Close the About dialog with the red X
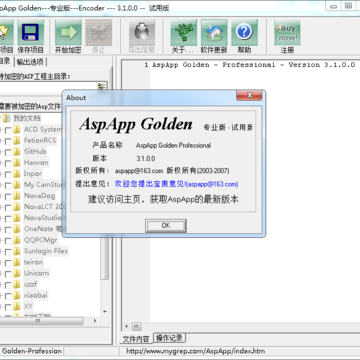The image size is (360, 360). click(x=249, y=96)
